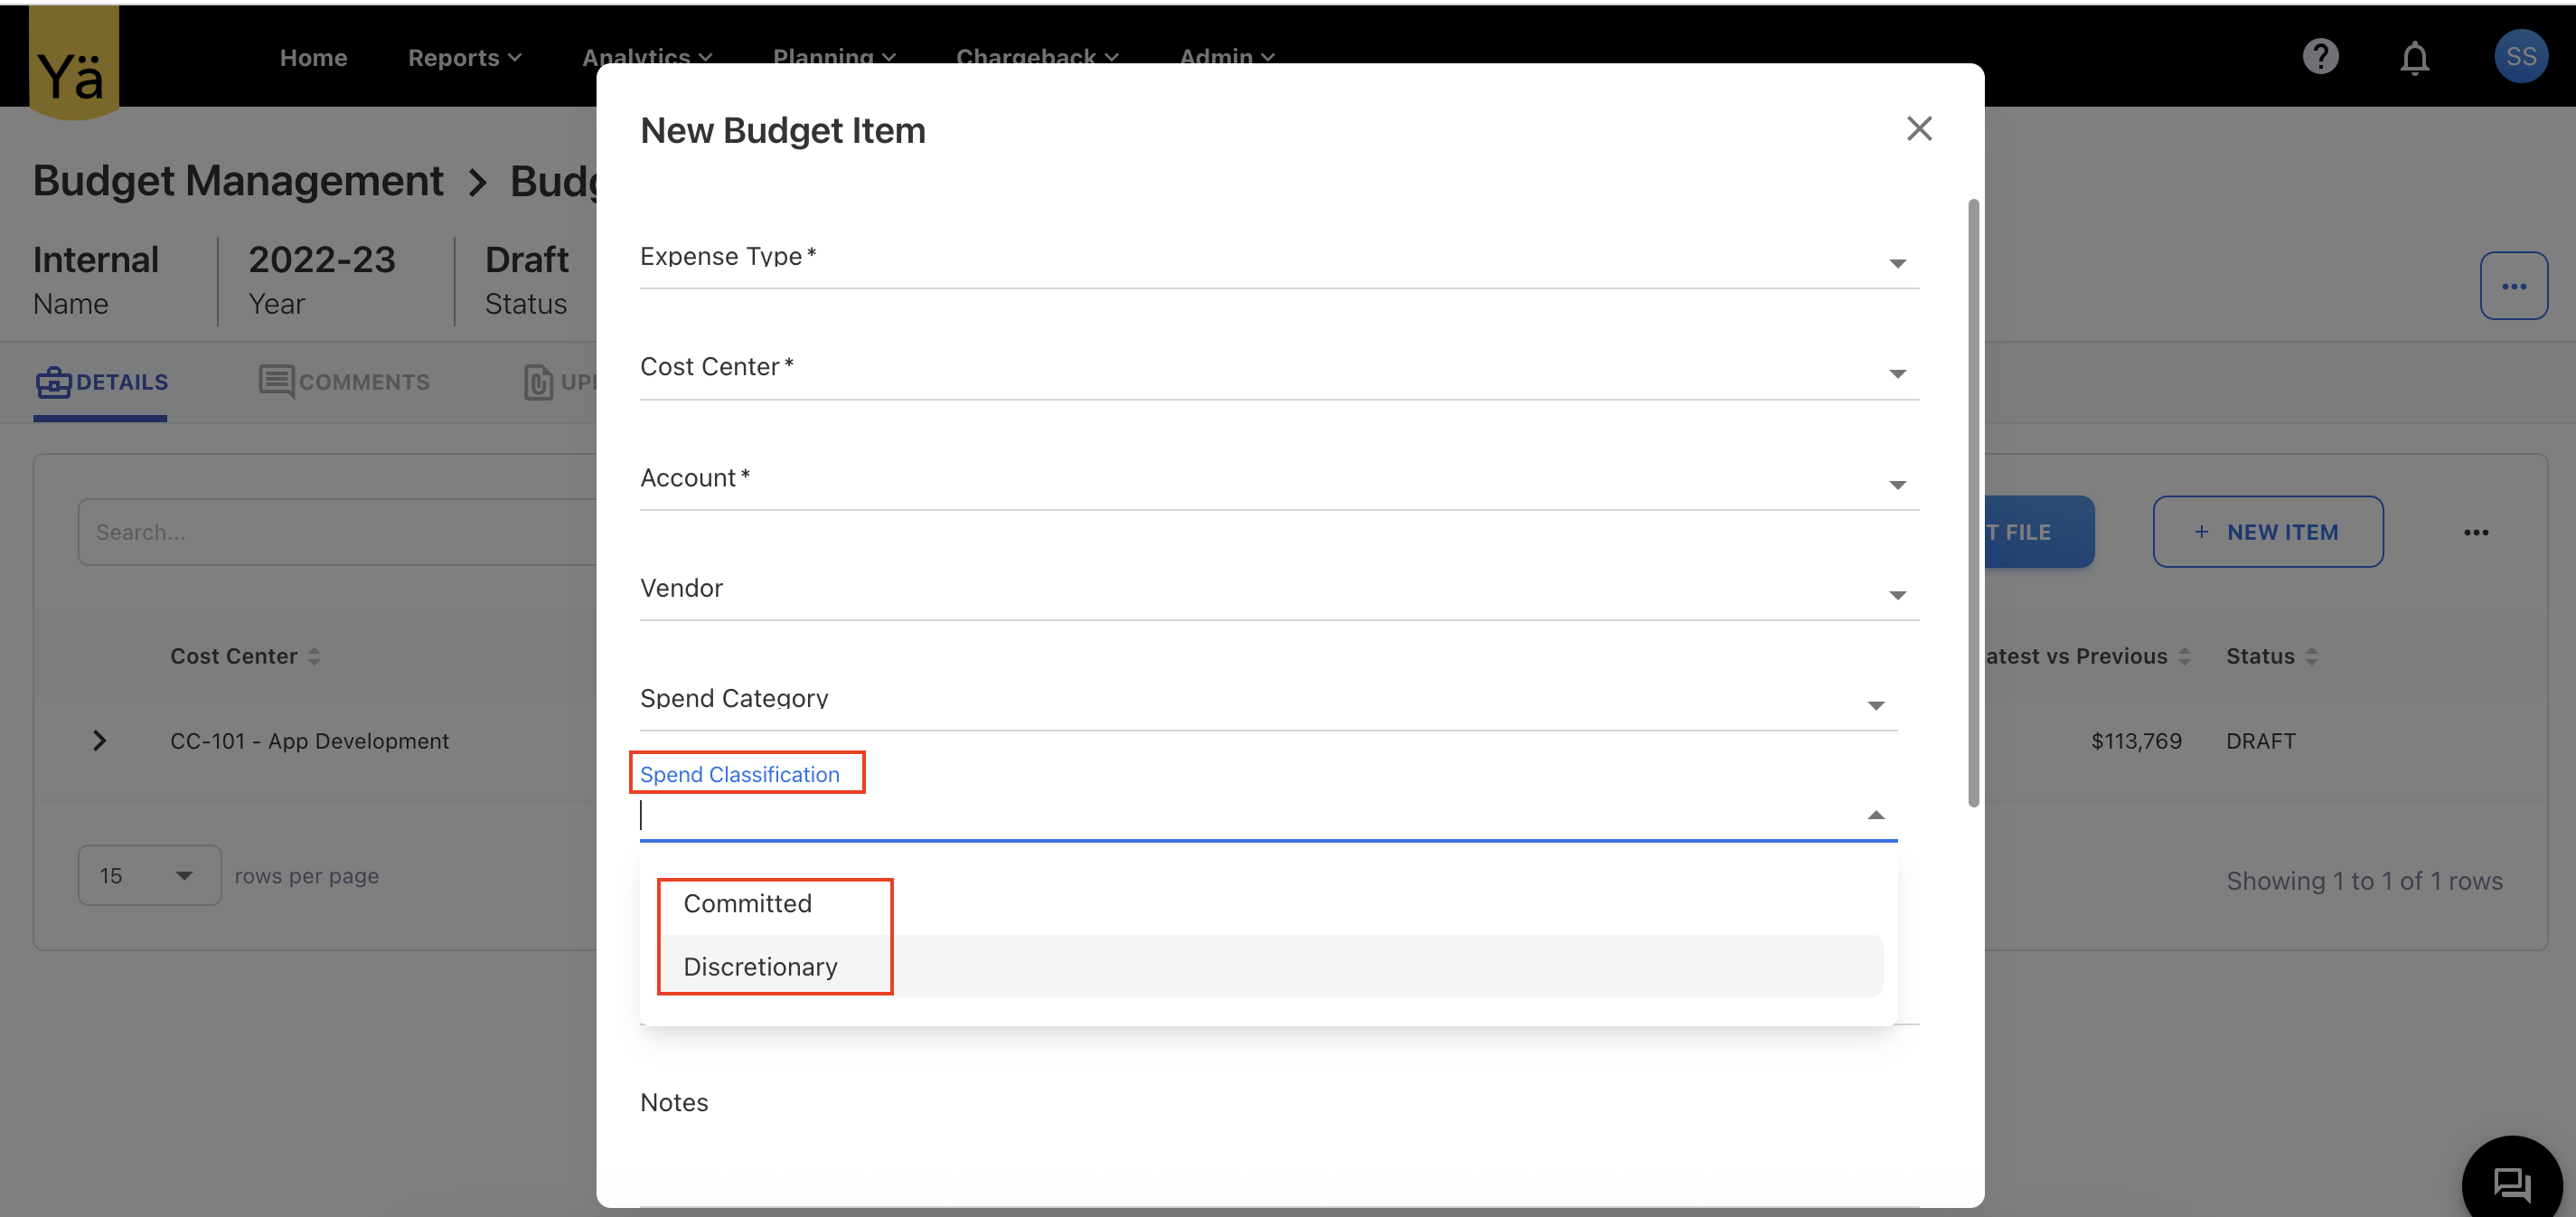This screenshot has width=2576, height=1217.
Task: Open the Vendor dropdown
Action: (x=1896, y=595)
